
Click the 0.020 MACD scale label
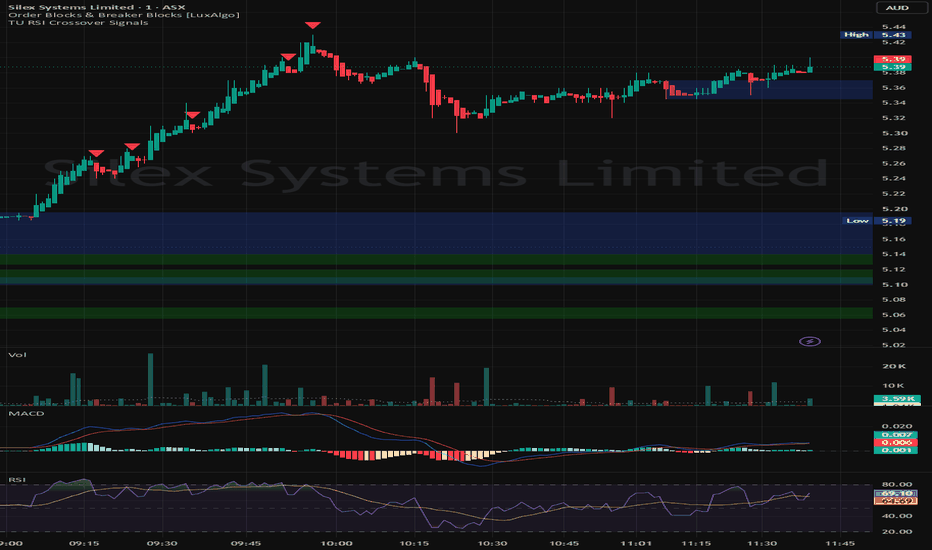897,426
